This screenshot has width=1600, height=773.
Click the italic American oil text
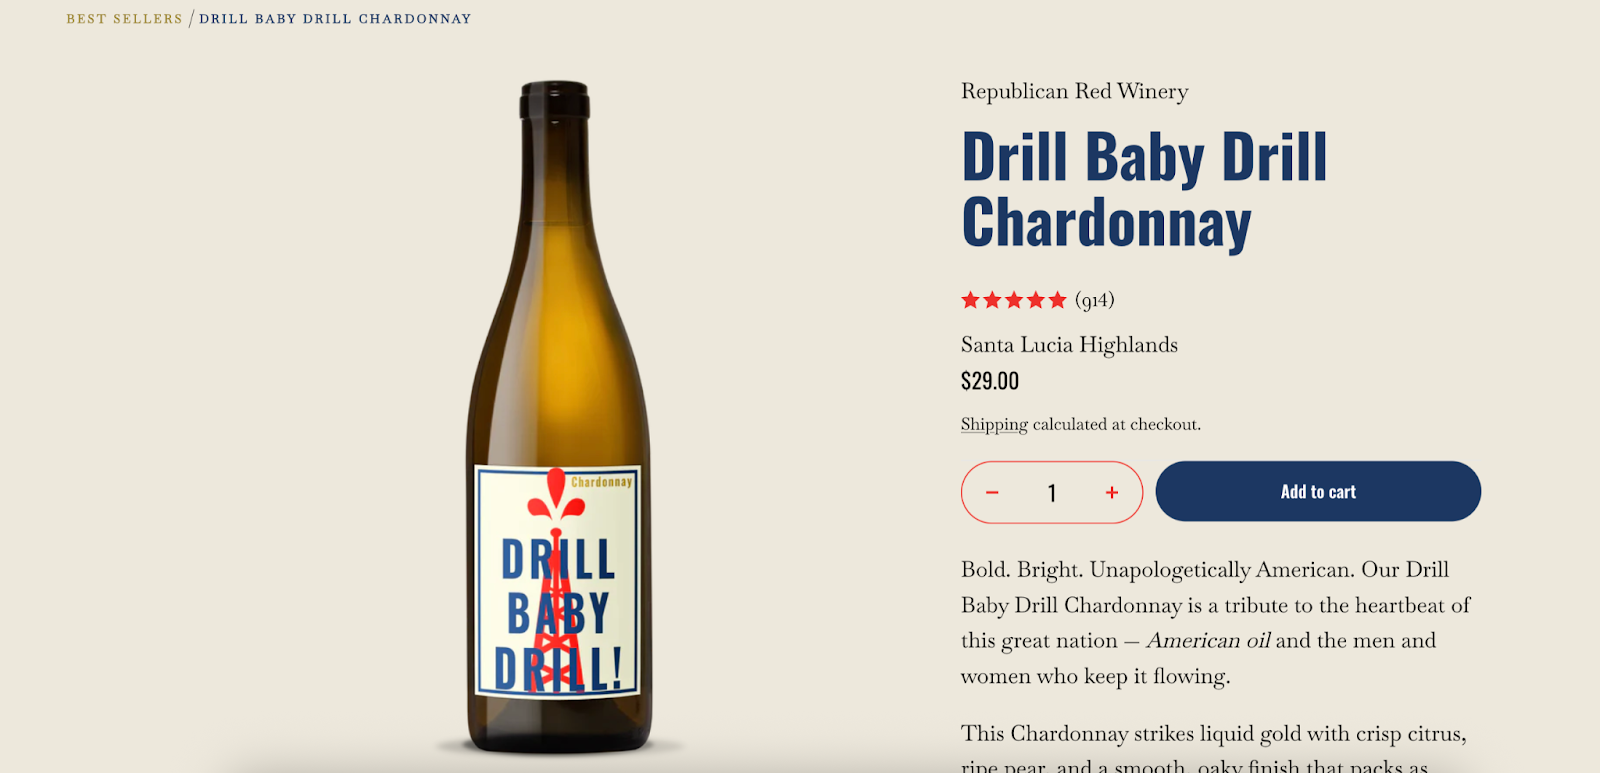(x=1209, y=640)
